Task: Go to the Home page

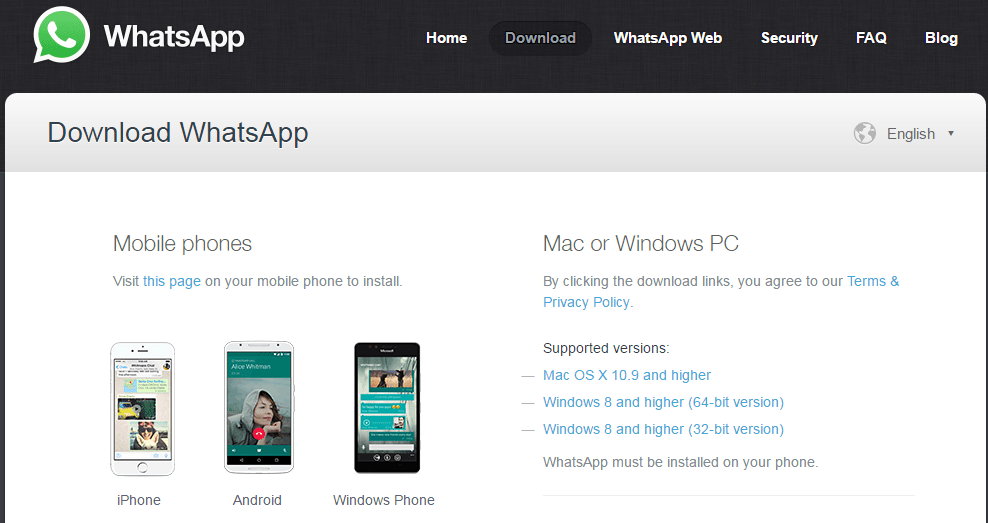Action: click(446, 38)
